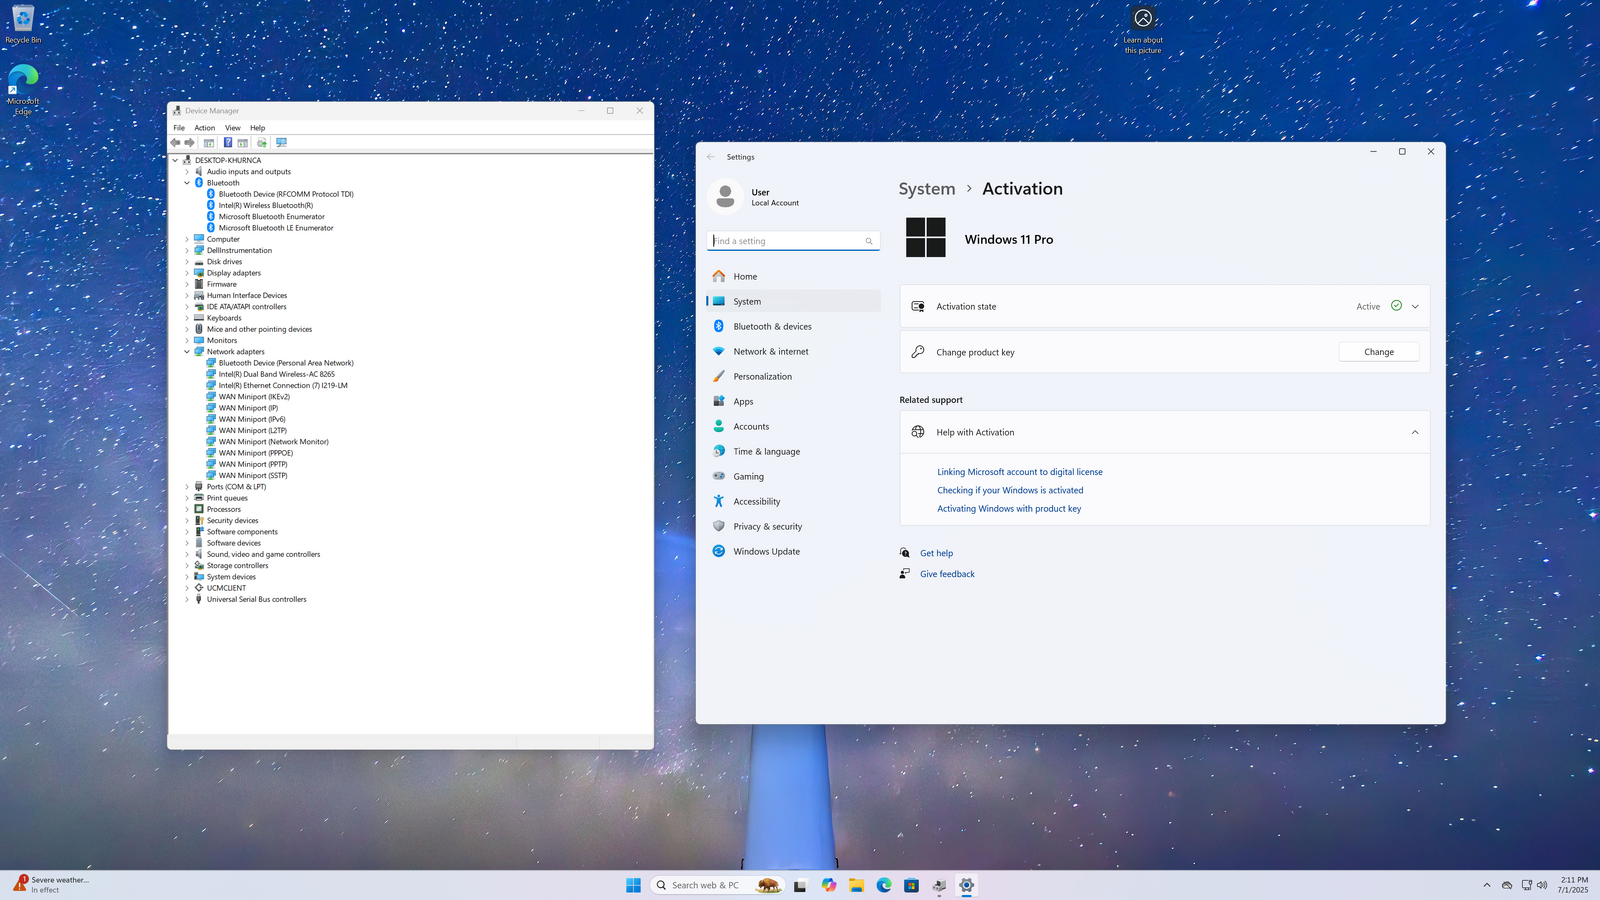Click the Windows Start button

(633, 885)
